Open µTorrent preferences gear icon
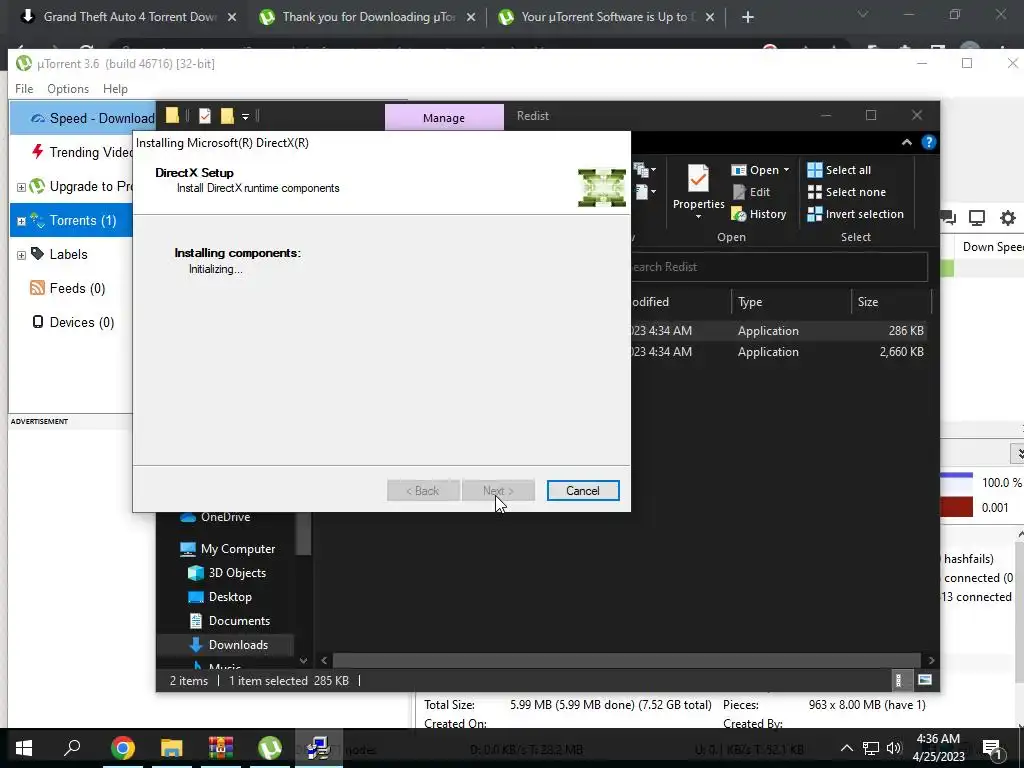 coord(1008,218)
